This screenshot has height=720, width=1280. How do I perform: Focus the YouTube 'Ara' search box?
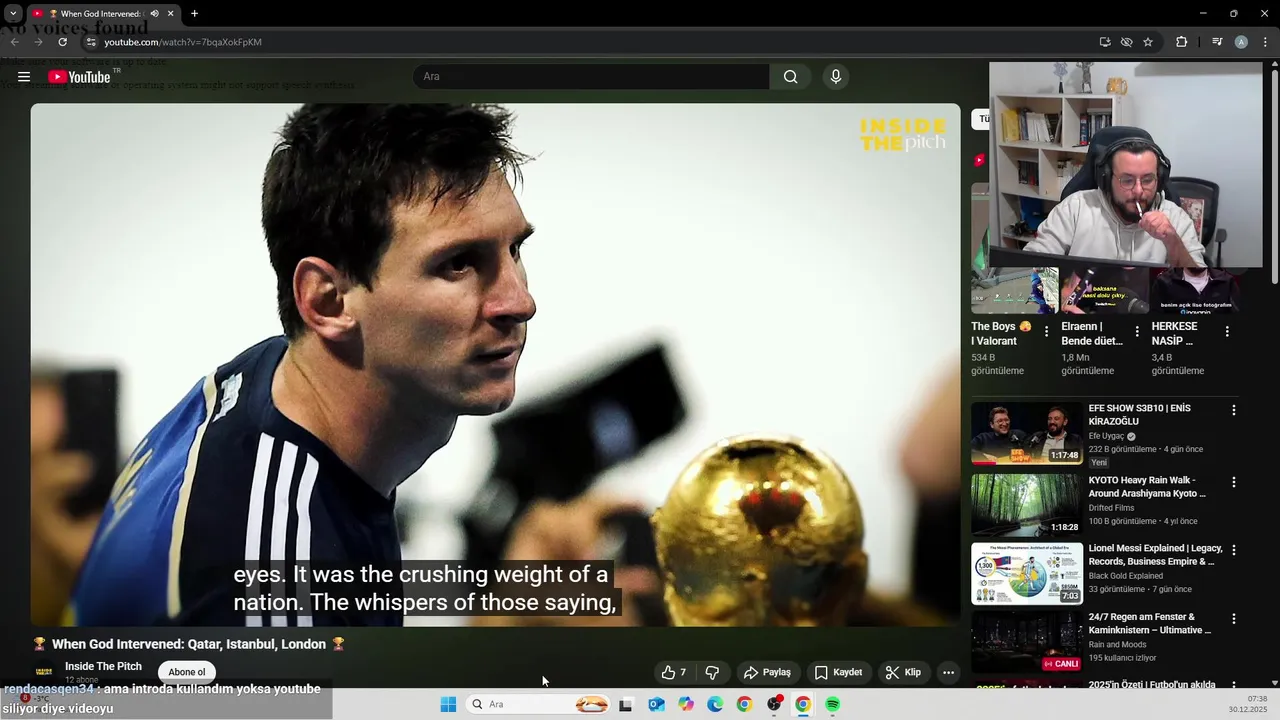point(591,77)
